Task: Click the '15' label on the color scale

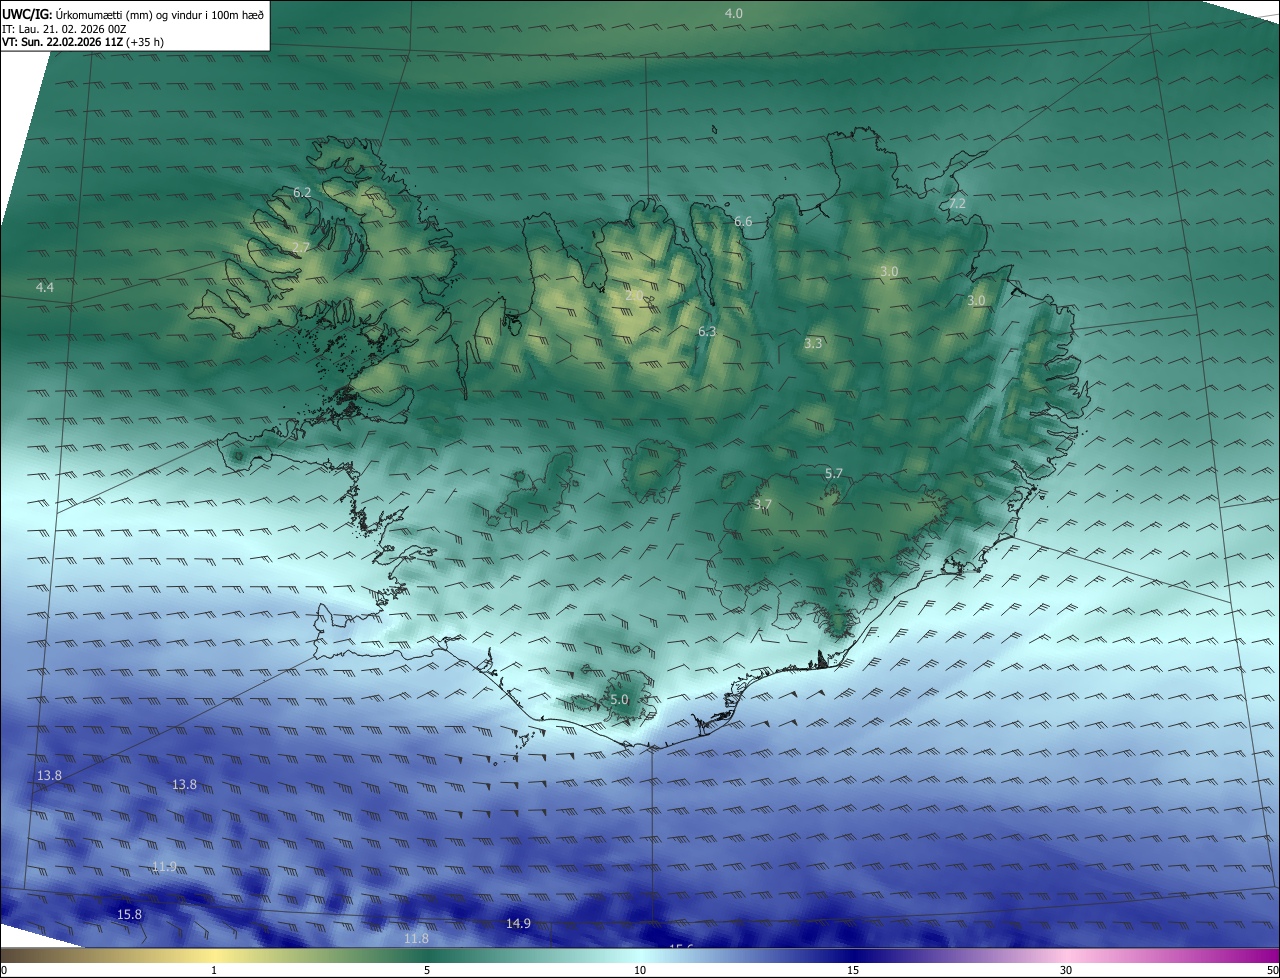Action: pos(853,970)
